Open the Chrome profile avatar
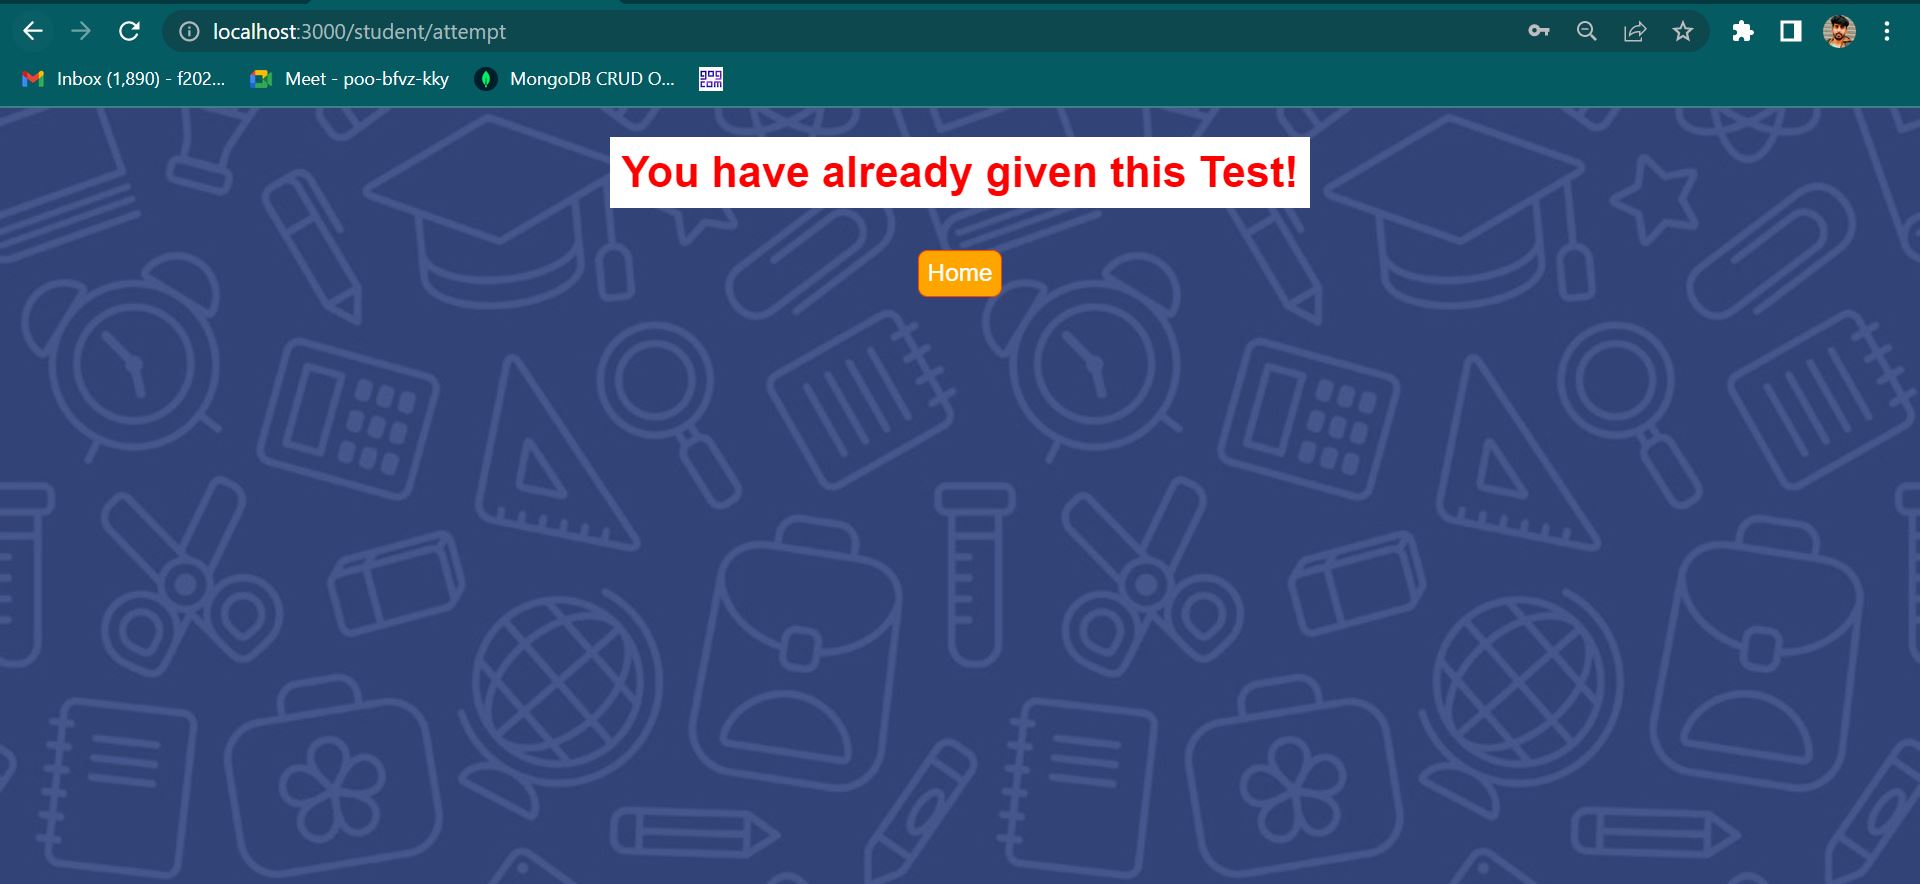Viewport: 1920px width, 884px height. (1839, 32)
